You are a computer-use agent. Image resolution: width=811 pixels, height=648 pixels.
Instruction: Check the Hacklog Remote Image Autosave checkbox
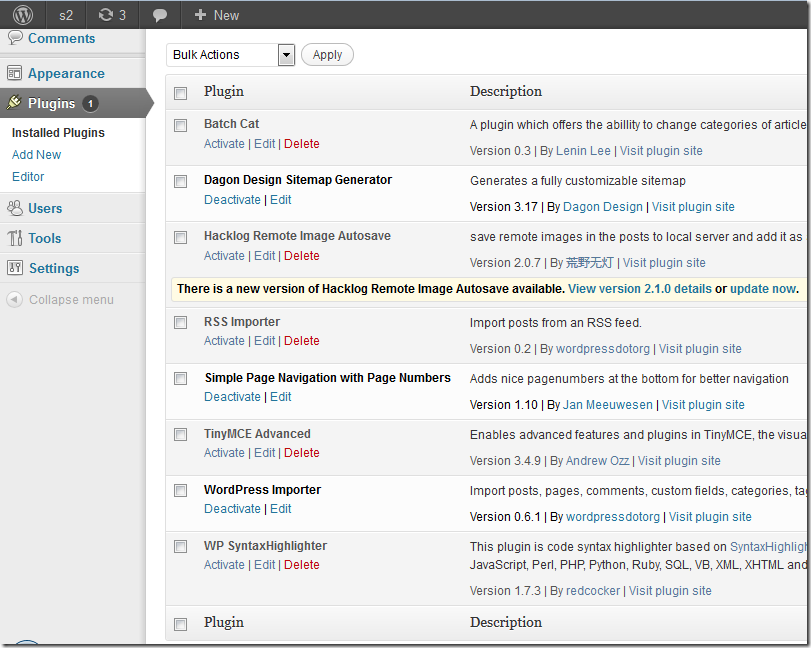click(x=181, y=237)
